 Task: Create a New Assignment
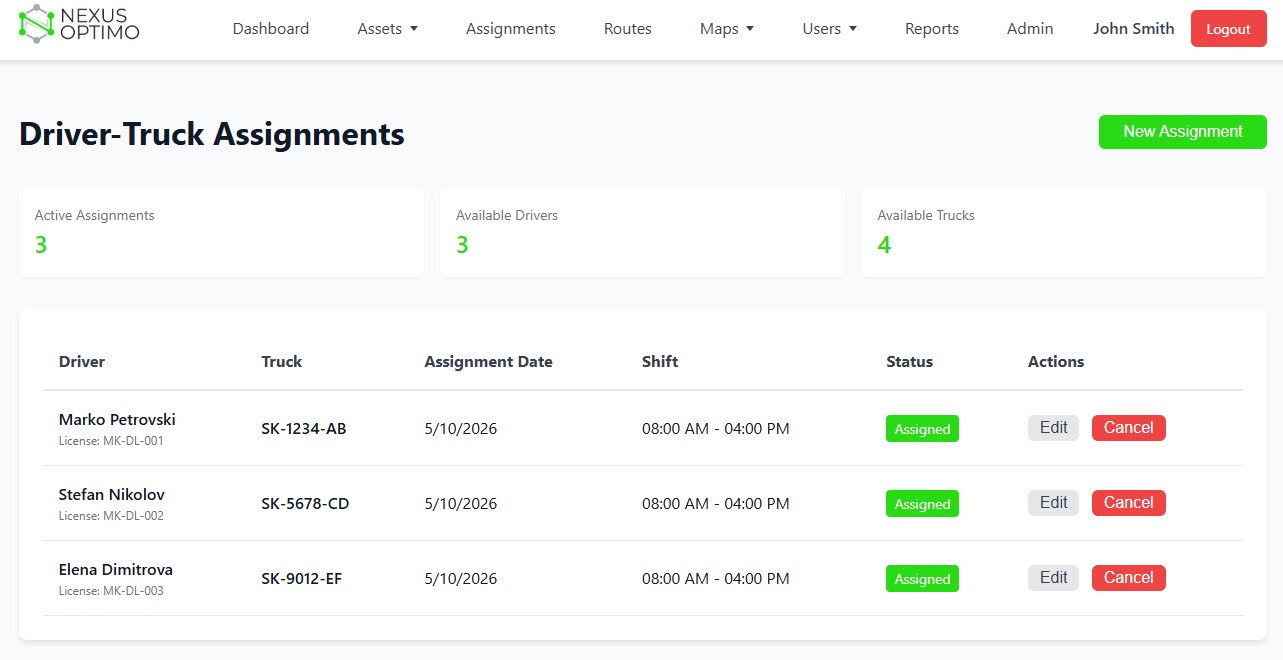1183,132
